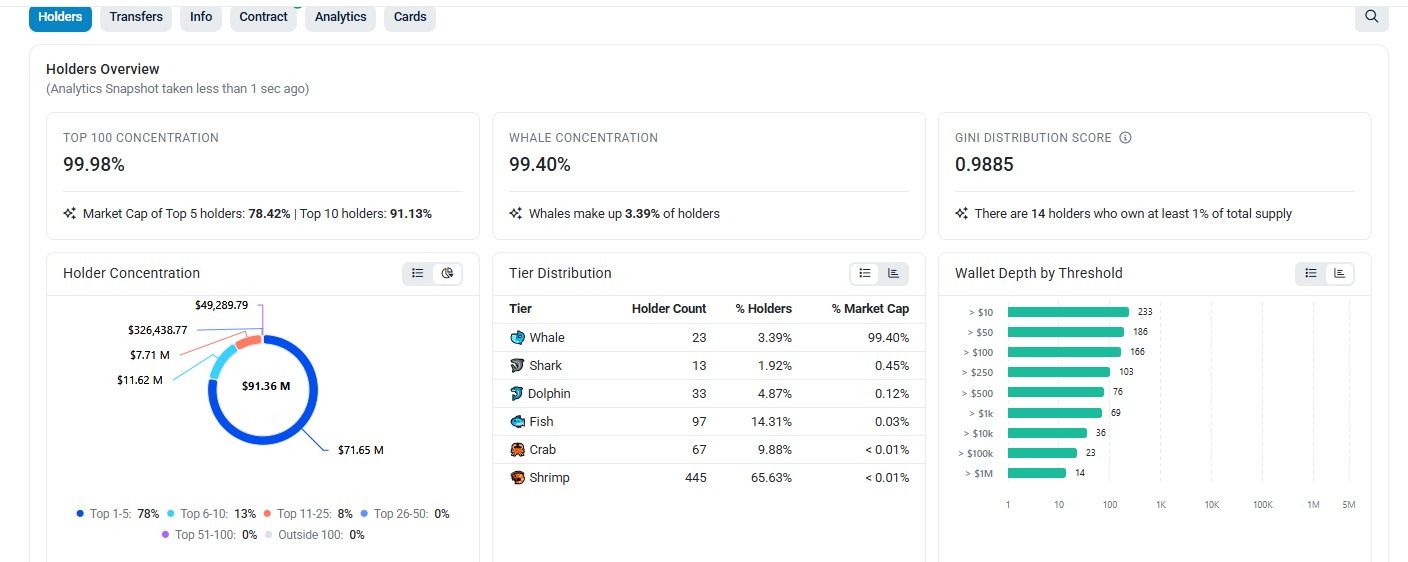Click the Holder Count column header
1408x562 pixels.
[669, 309]
